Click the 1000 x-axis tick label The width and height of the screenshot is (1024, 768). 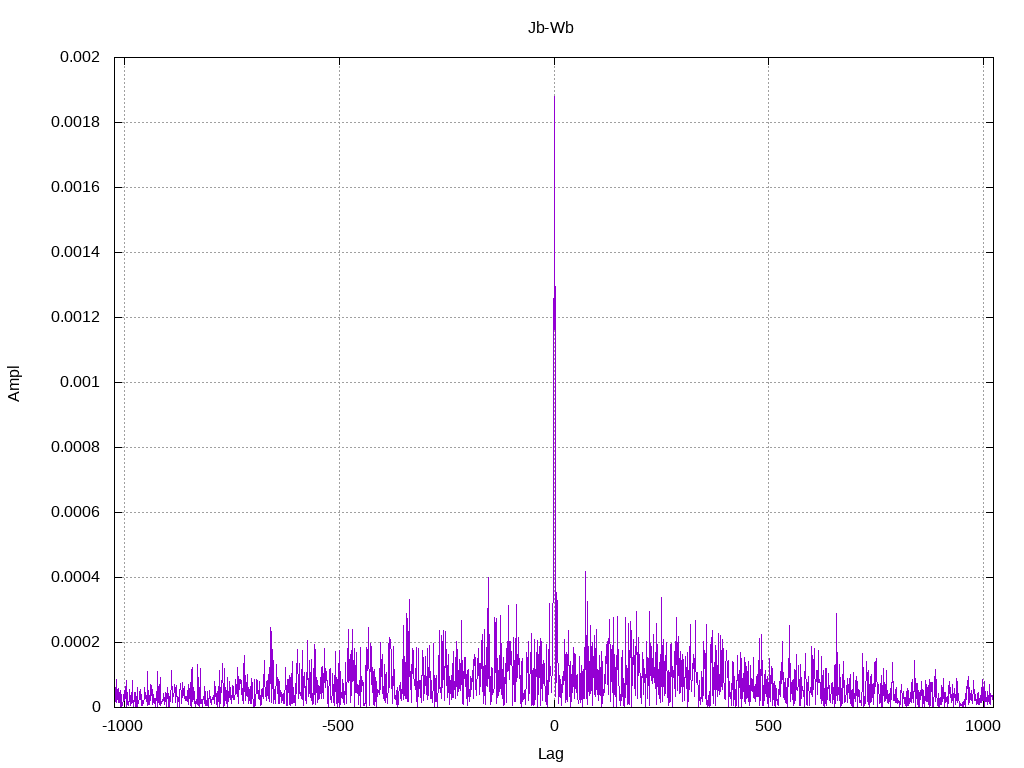pos(983,726)
